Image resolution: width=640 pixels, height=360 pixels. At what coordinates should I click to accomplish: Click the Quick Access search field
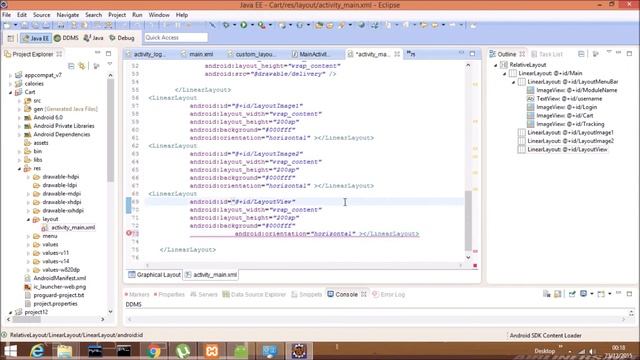pyautogui.click(x=176, y=38)
